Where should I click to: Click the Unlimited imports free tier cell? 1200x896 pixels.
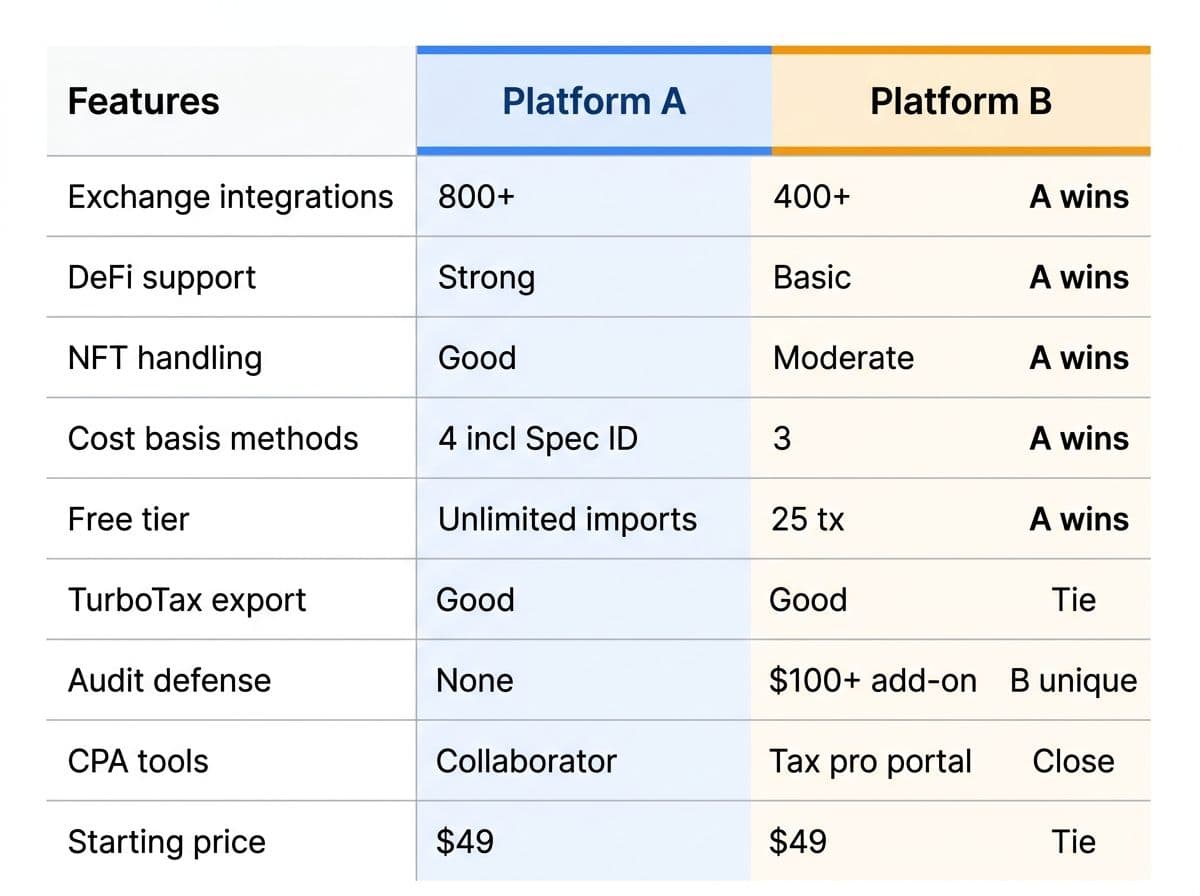tap(567, 520)
